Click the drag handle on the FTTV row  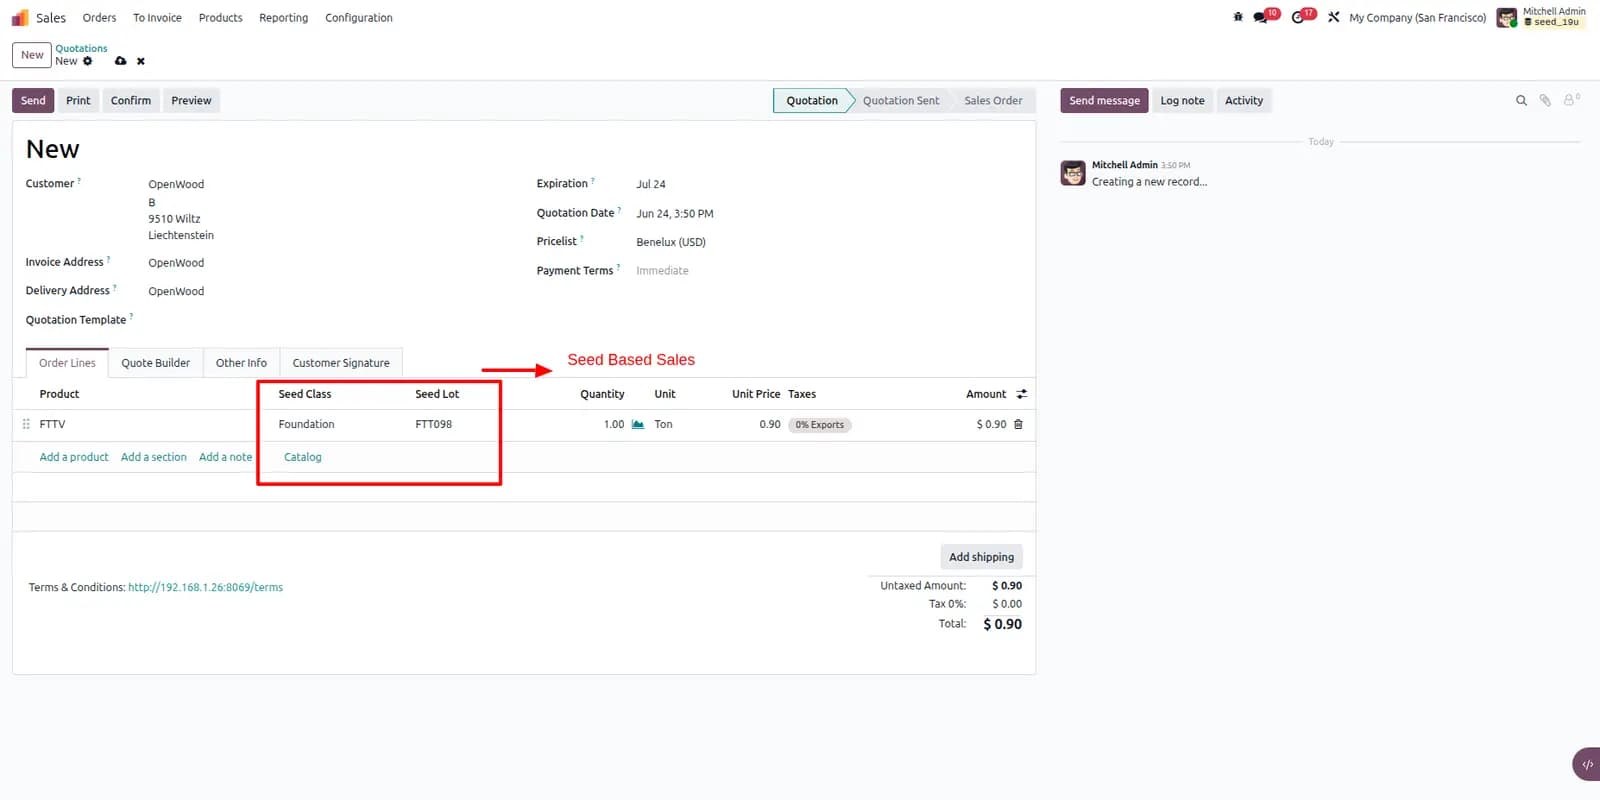click(26, 424)
